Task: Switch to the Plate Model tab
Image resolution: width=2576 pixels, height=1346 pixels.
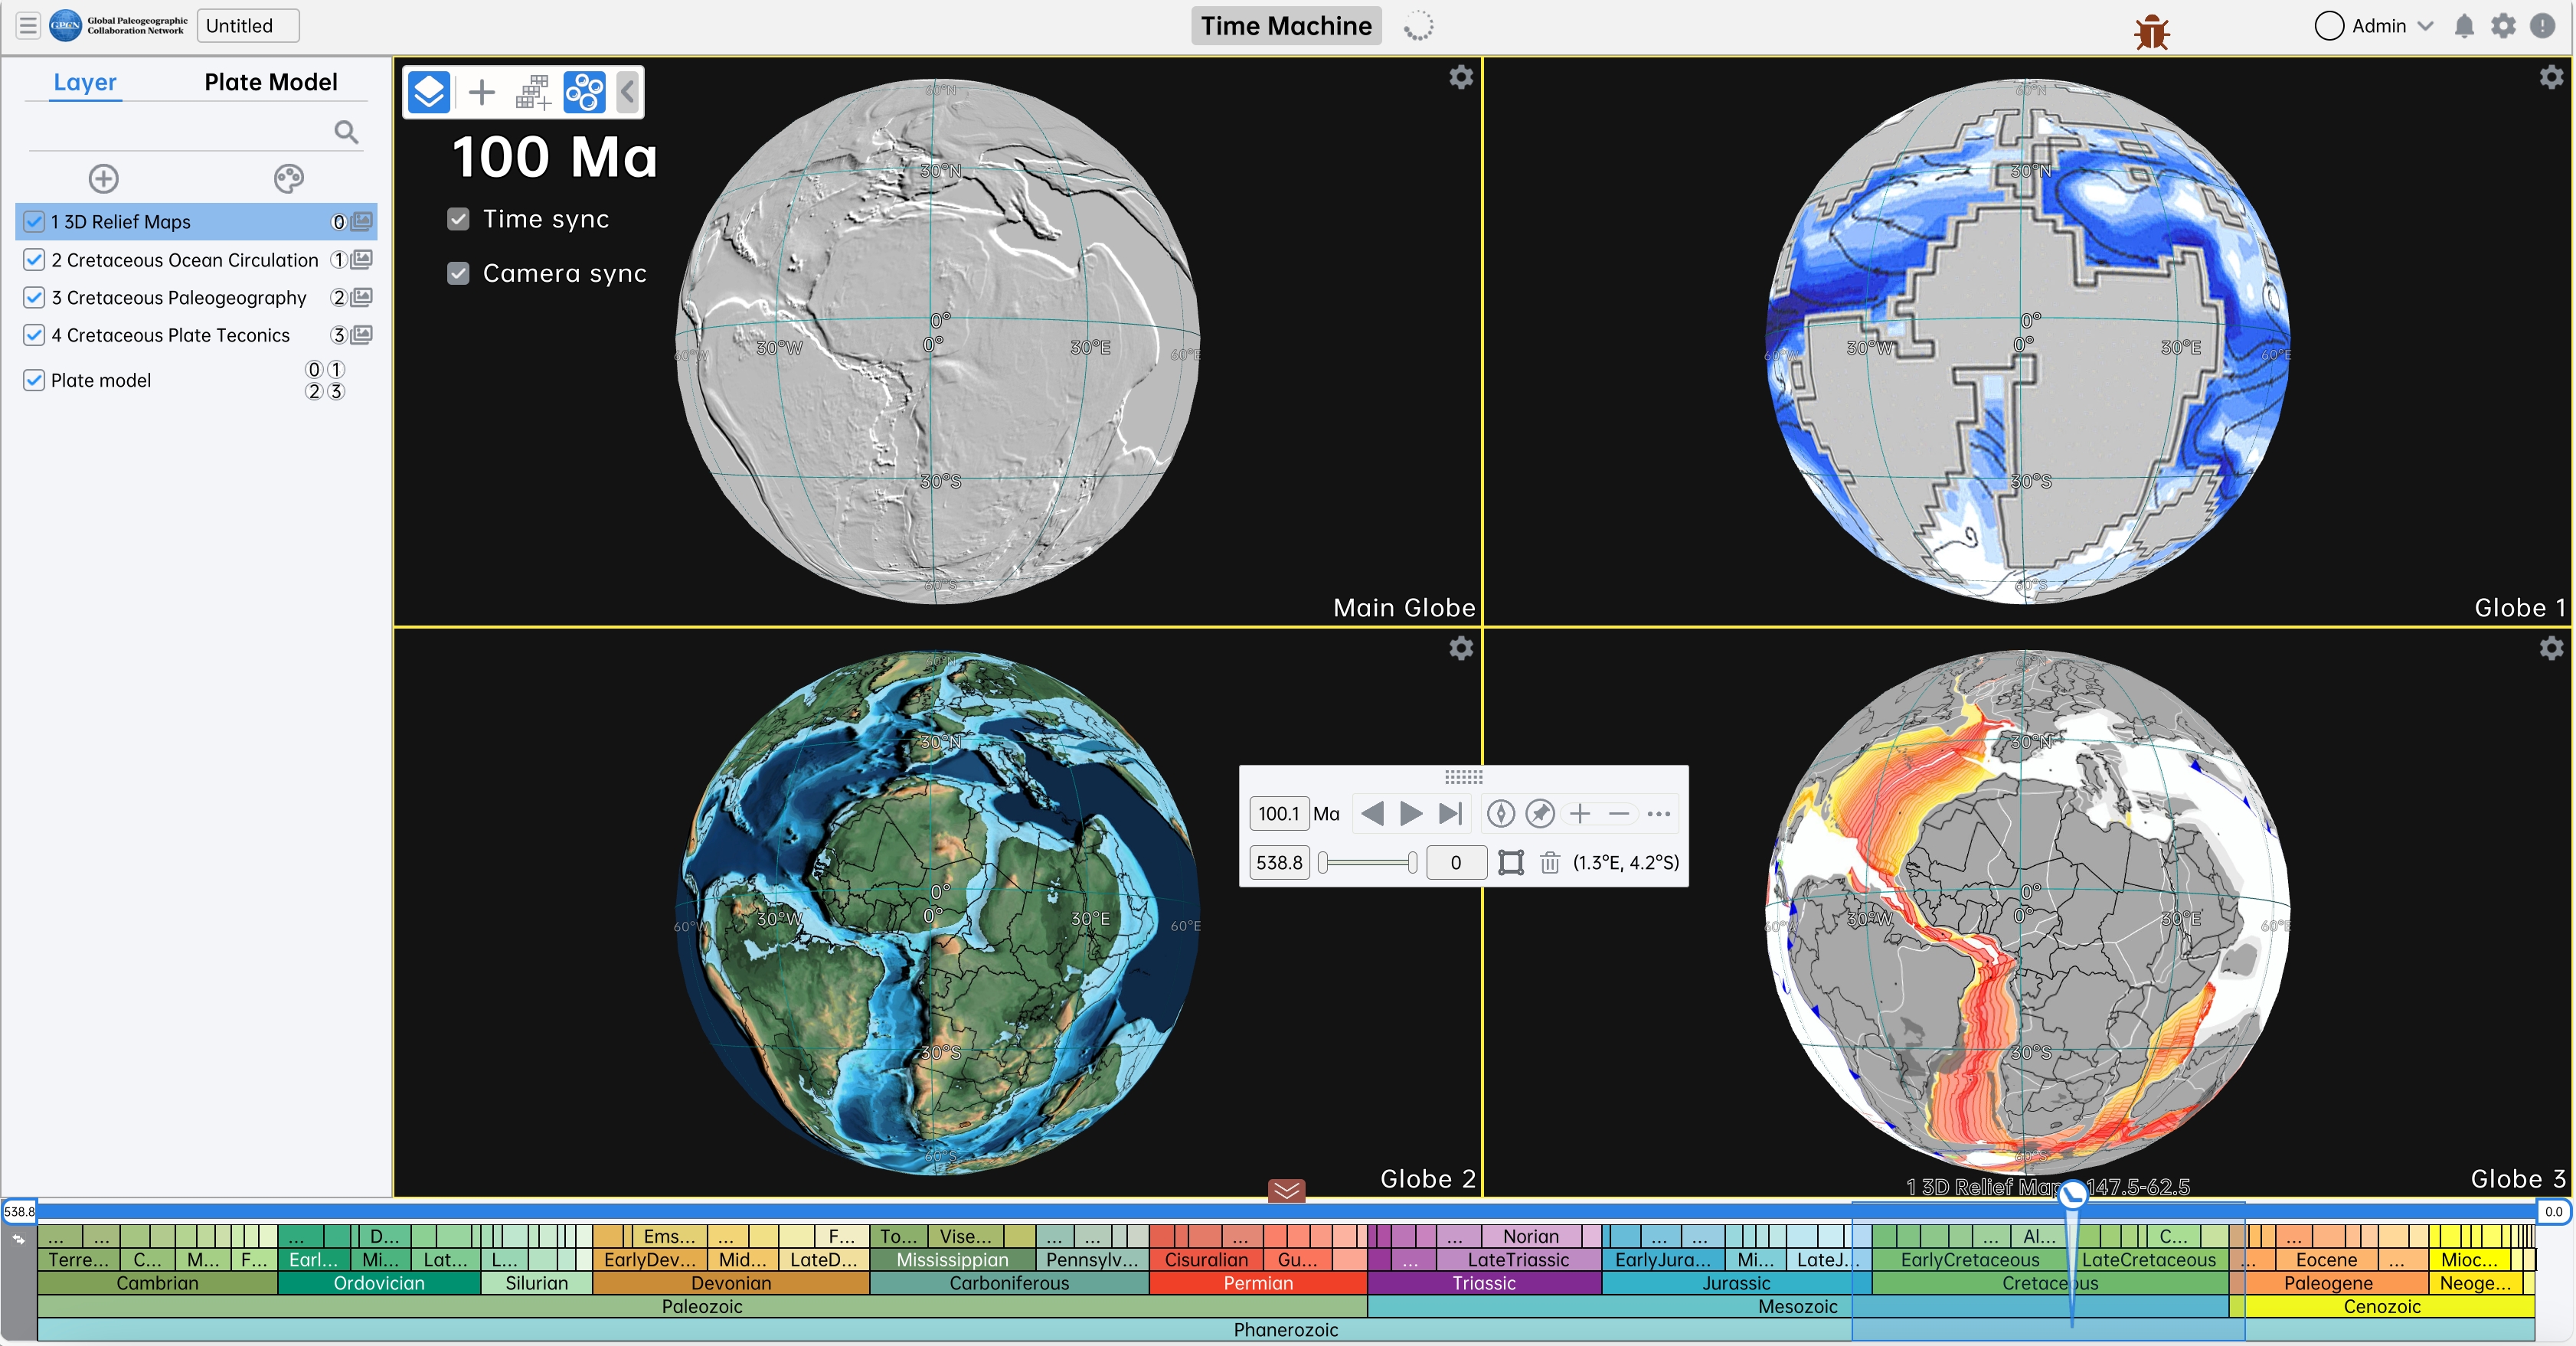Action: tap(270, 82)
